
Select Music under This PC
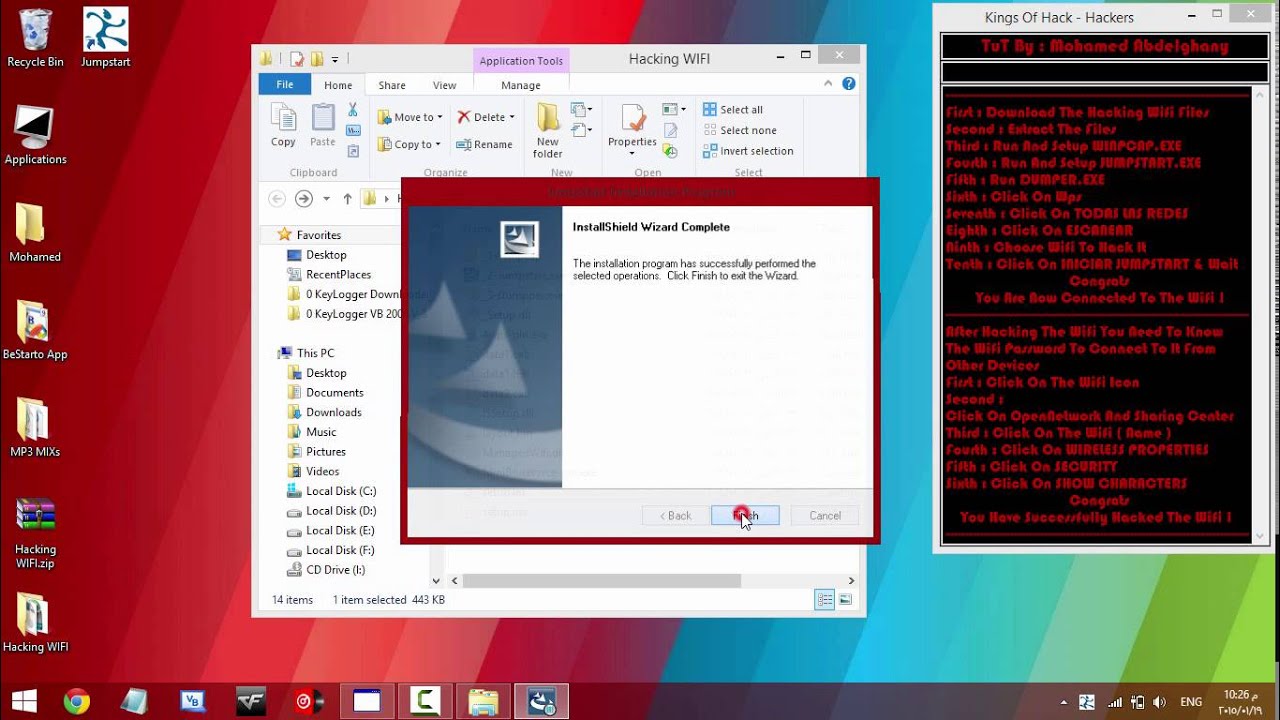tap(321, 432)
